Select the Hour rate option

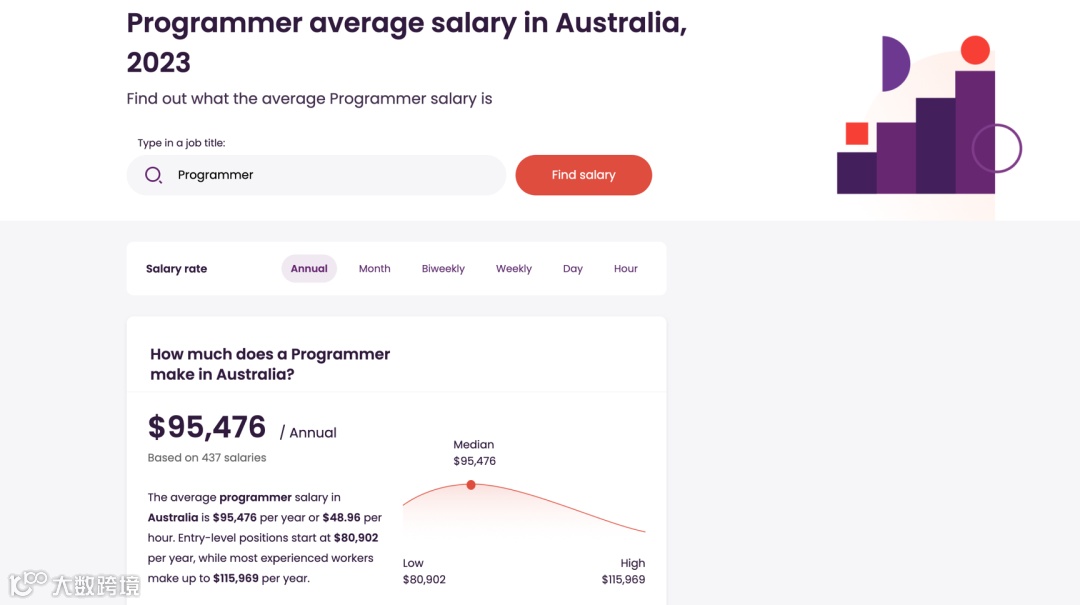pos(625,268)
